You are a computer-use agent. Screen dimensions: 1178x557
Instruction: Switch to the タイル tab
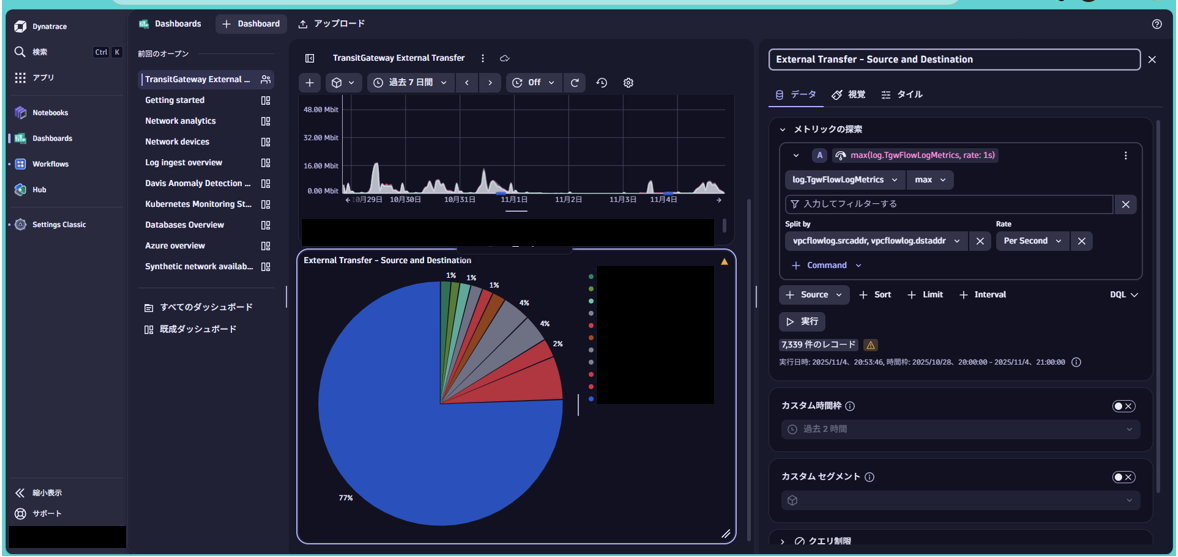tap(902, 95)
